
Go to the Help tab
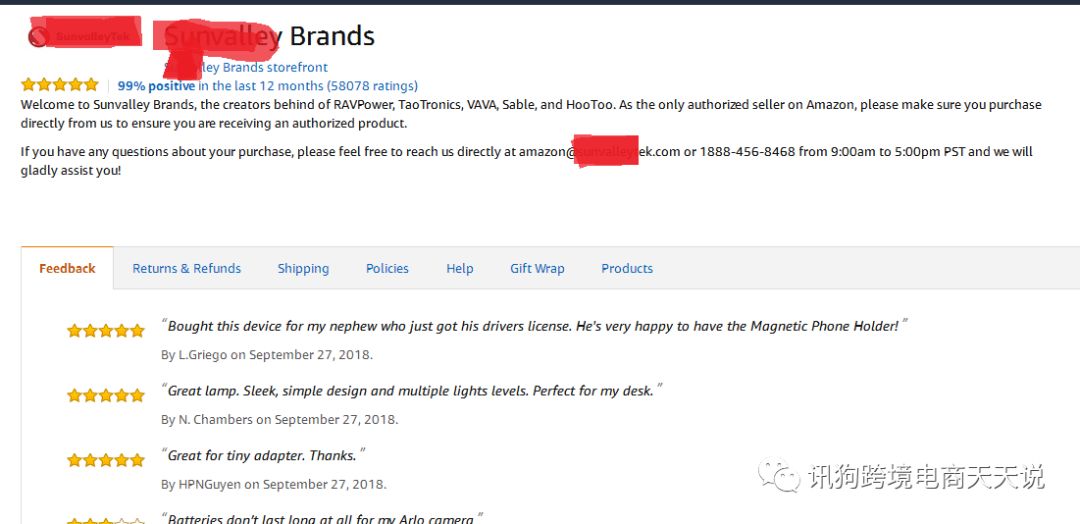click(x=460, y=268)
